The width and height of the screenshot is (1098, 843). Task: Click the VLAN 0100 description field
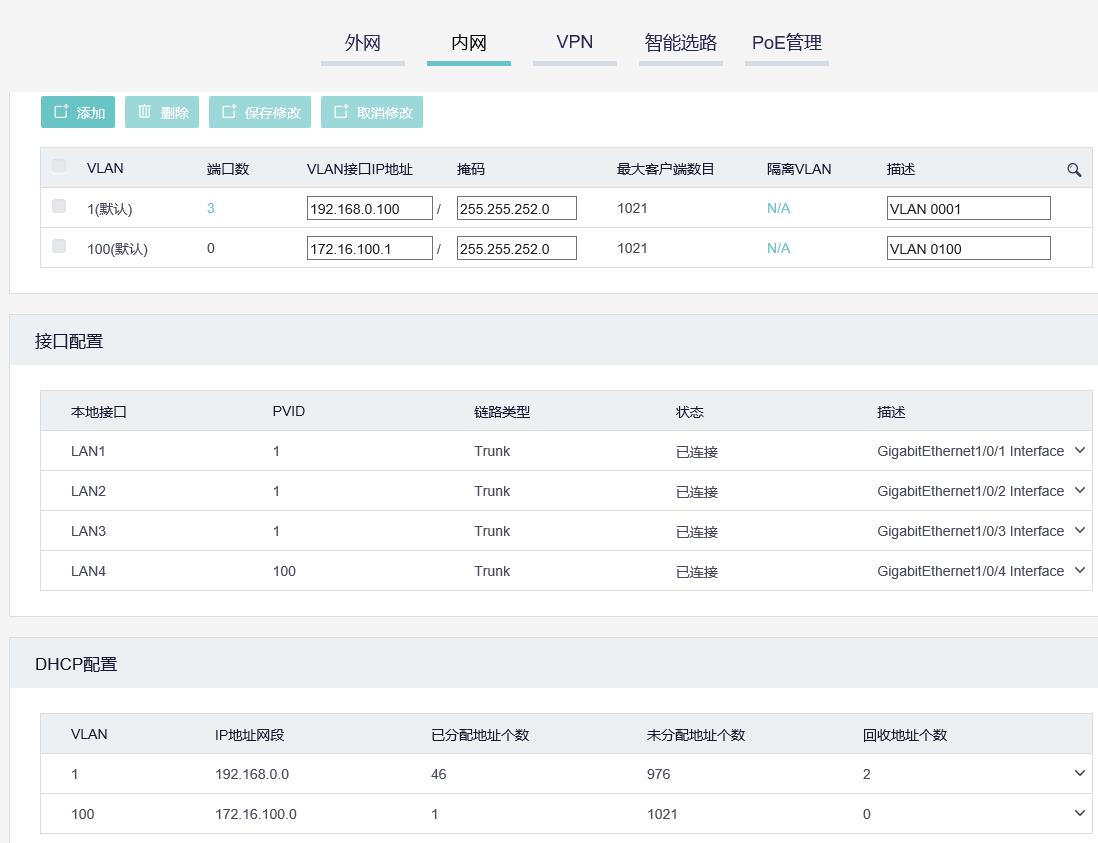pyautogui.click(x=968, y=249)
